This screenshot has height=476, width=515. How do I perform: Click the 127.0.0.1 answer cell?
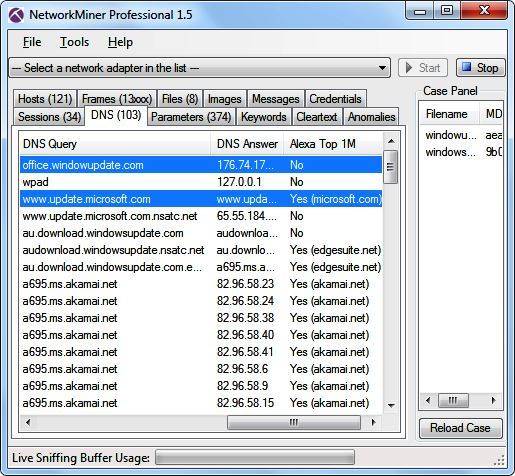(239, 182)
